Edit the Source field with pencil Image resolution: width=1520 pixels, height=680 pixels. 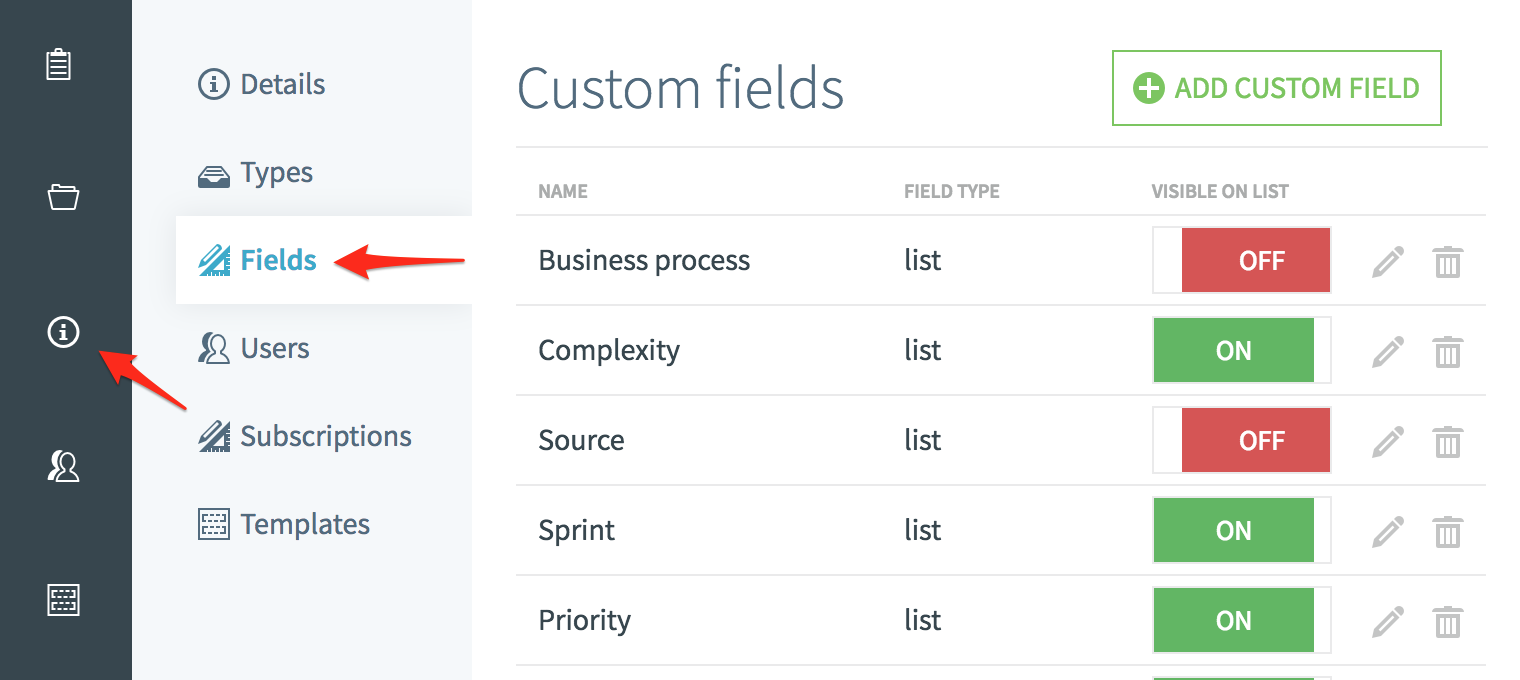coord(1387,442)
